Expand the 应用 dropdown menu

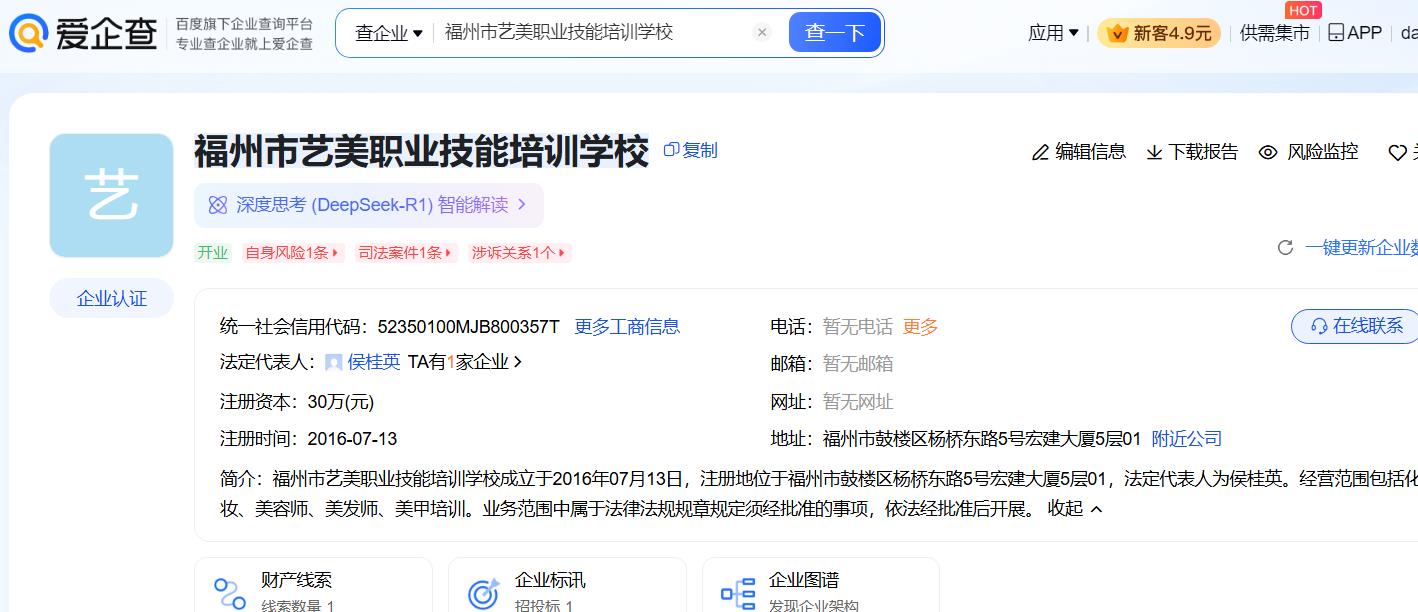[x=1053, y=33]
